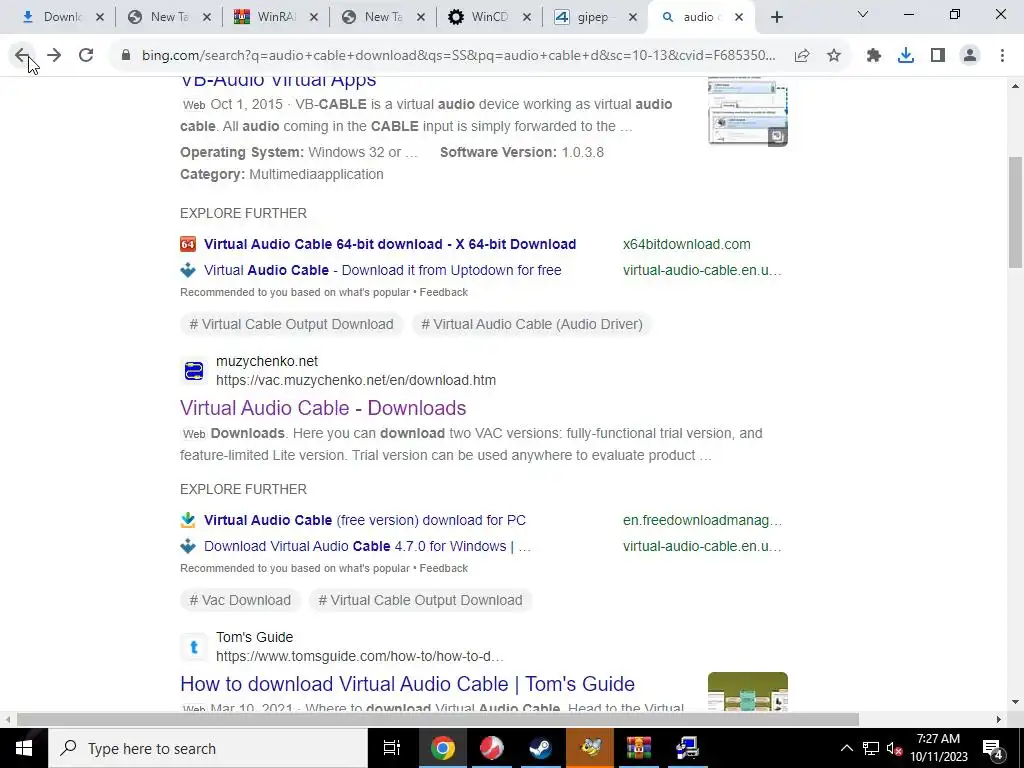Toggle the browser side panel icon
1024x768 pixels.
938,56
